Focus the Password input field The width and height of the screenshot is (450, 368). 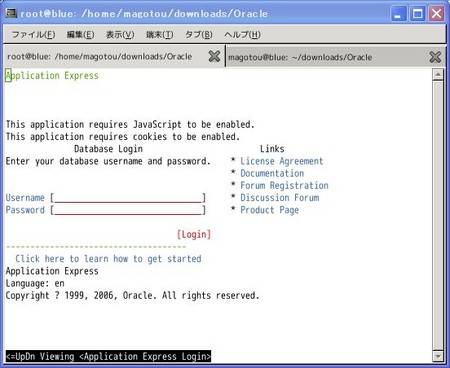(128, 210)
